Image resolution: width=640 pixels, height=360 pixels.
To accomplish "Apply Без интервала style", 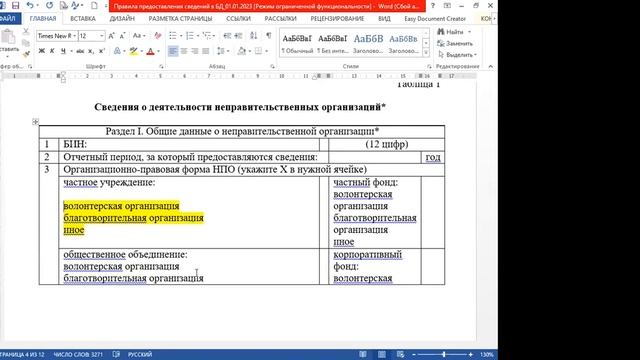I will 333,44.
